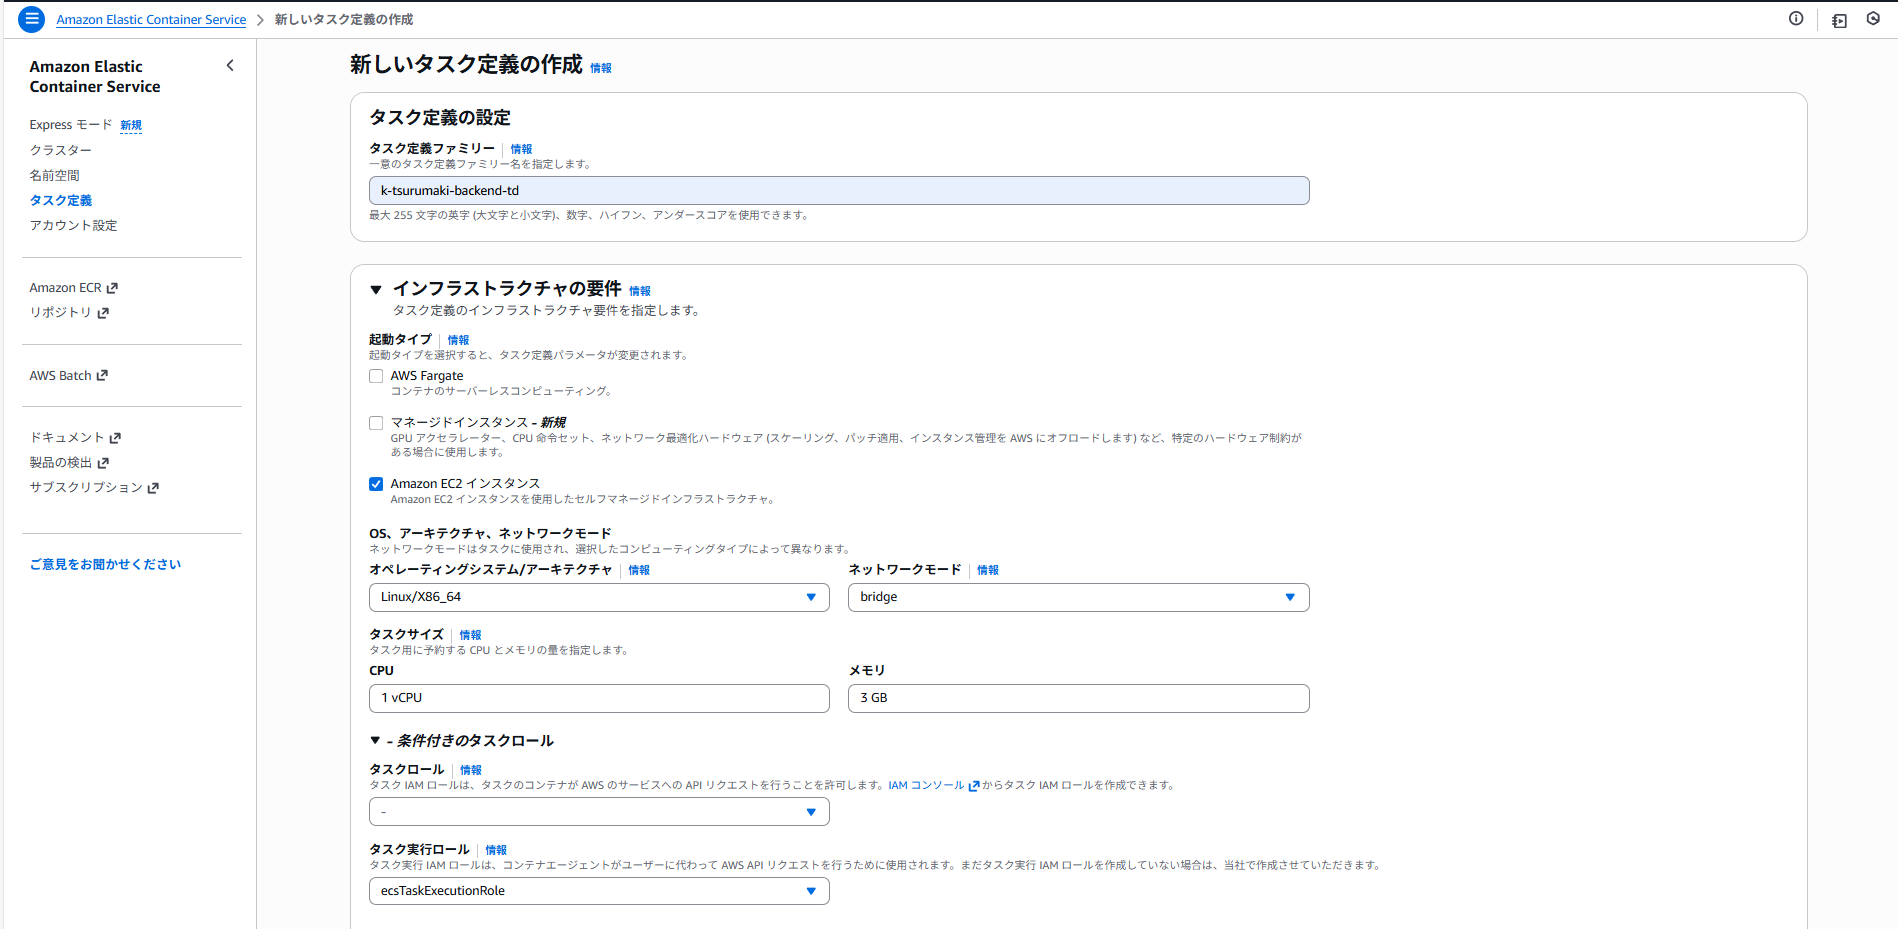Open the bridge network mode dropdown

[x=1078, y=597]
